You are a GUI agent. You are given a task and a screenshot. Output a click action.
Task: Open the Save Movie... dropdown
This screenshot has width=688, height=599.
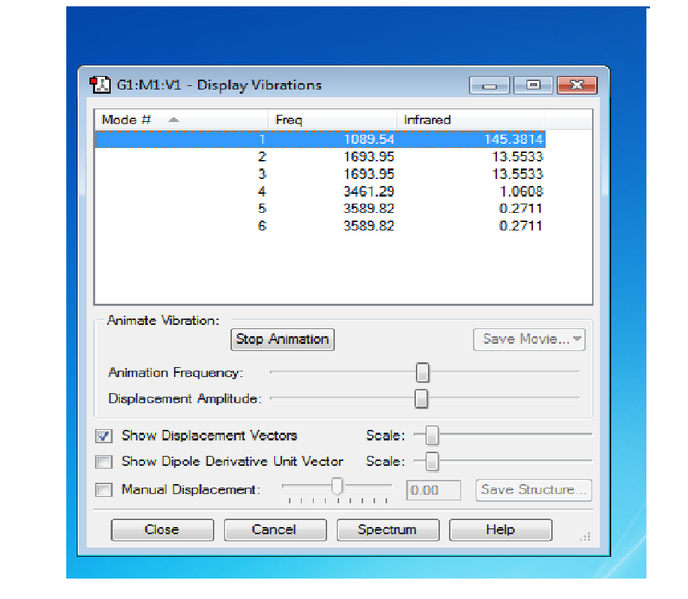click(x=529, y=339)
